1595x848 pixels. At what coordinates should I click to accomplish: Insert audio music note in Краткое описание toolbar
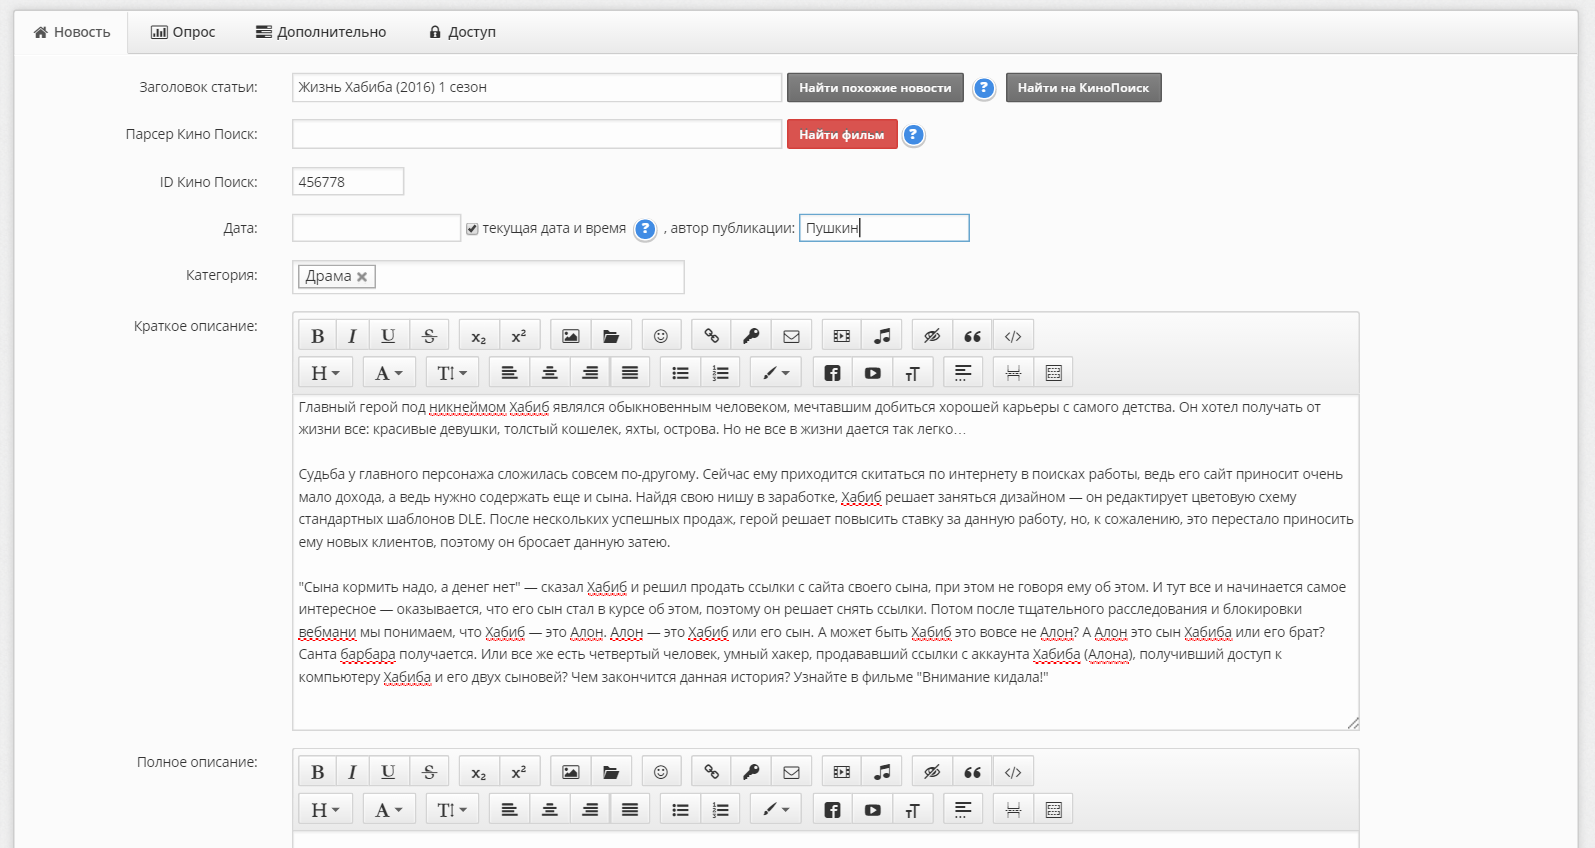[882, 336]
